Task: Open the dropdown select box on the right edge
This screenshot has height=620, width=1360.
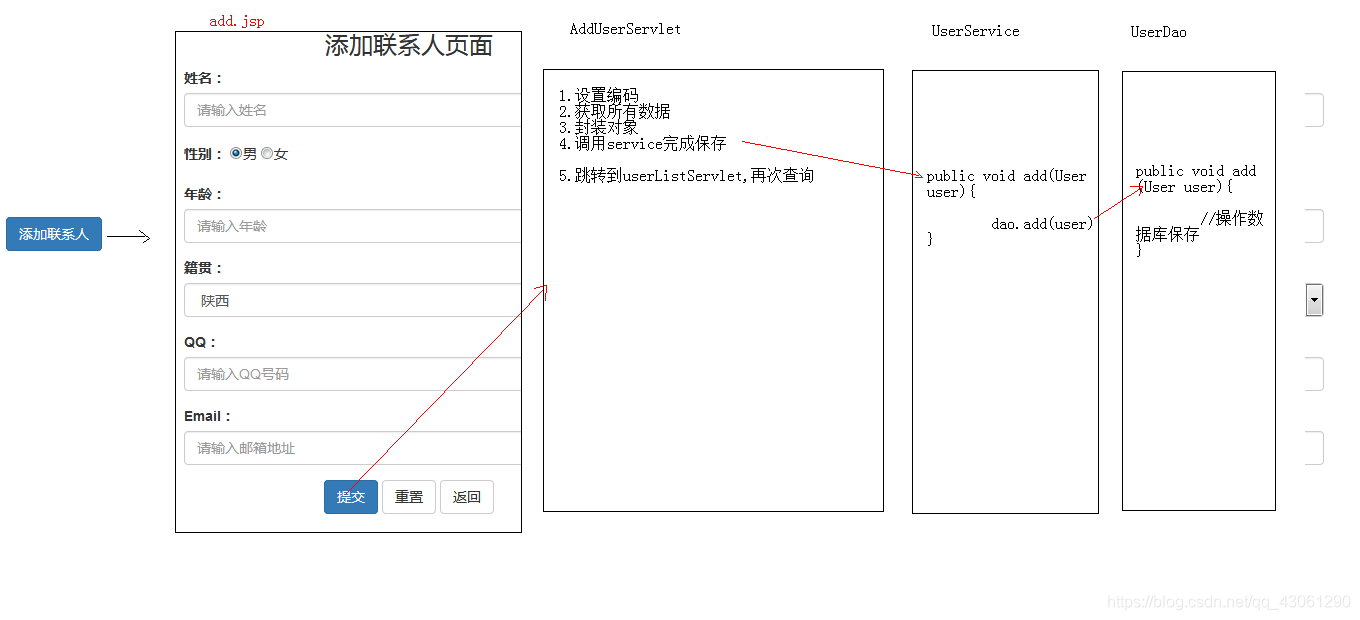Action: tap(1314, 300)
